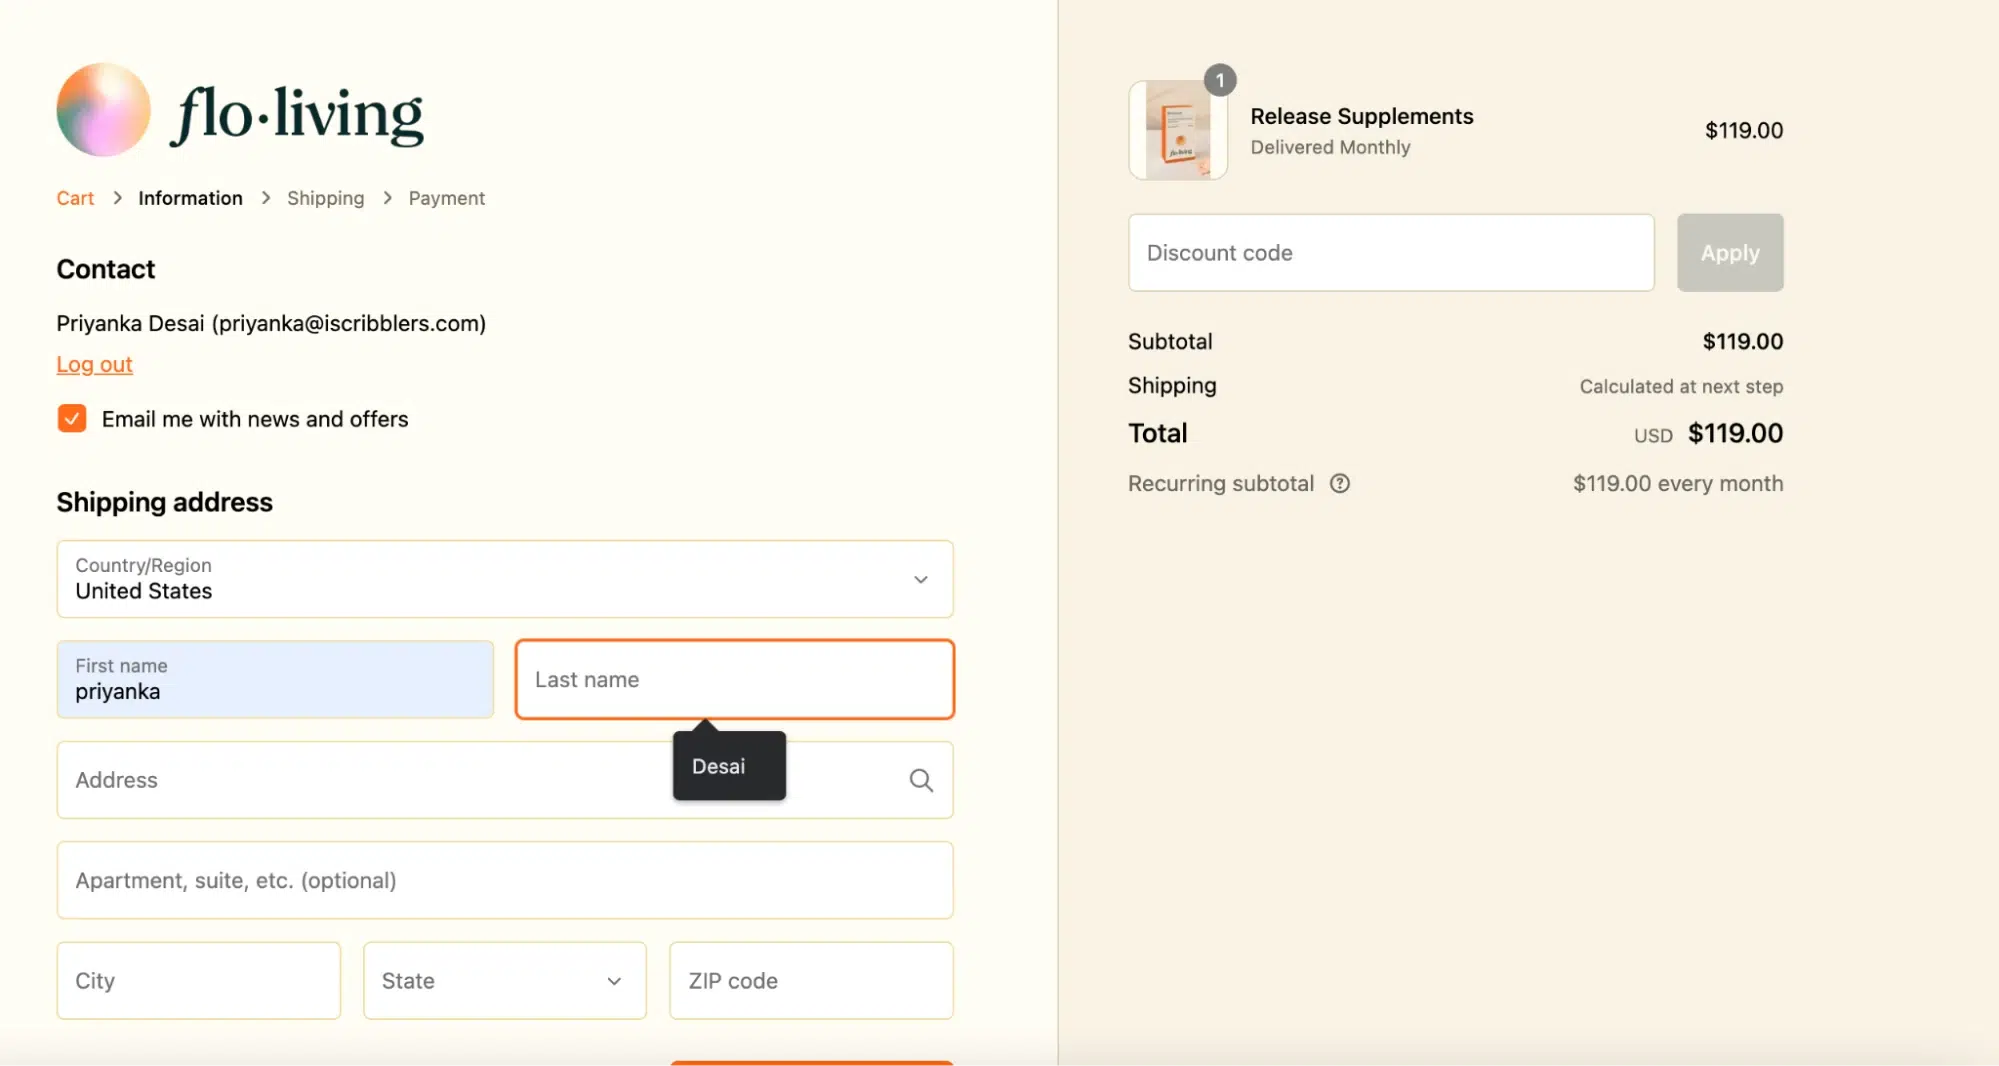Click the Release Supplements product name
The image size is (1999, 1066).
tap(1362, 116)
